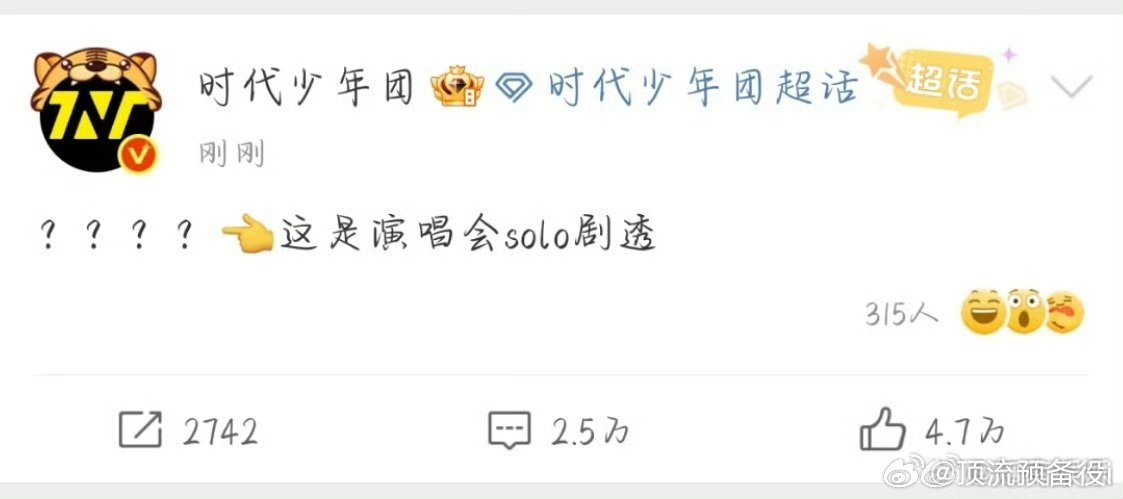The image size is (1123, 499).
Task: Tap the squinting emoji reaction
Action: pyautogui.click(x=1066, y=313)
